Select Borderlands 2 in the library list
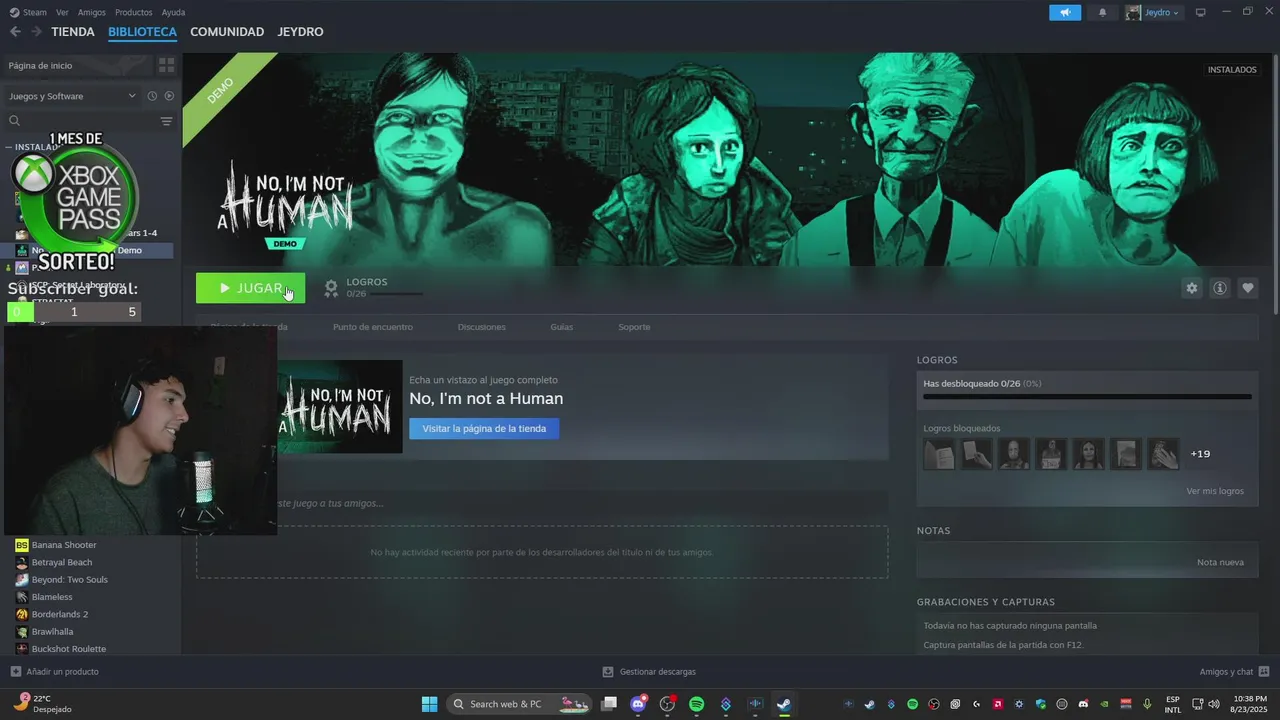The height and width of the screenshot is (720, 1280). pyautogui.click(x=60, y=614)
